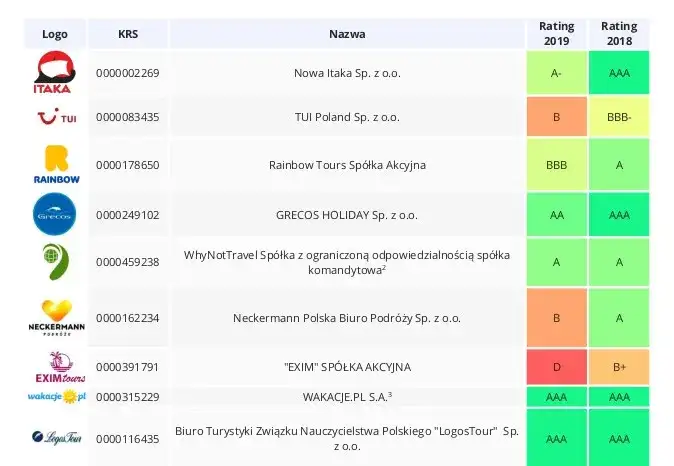674x466 pixels.
Task: Click the wakacje.pl logo
Action: pos(54,397)
